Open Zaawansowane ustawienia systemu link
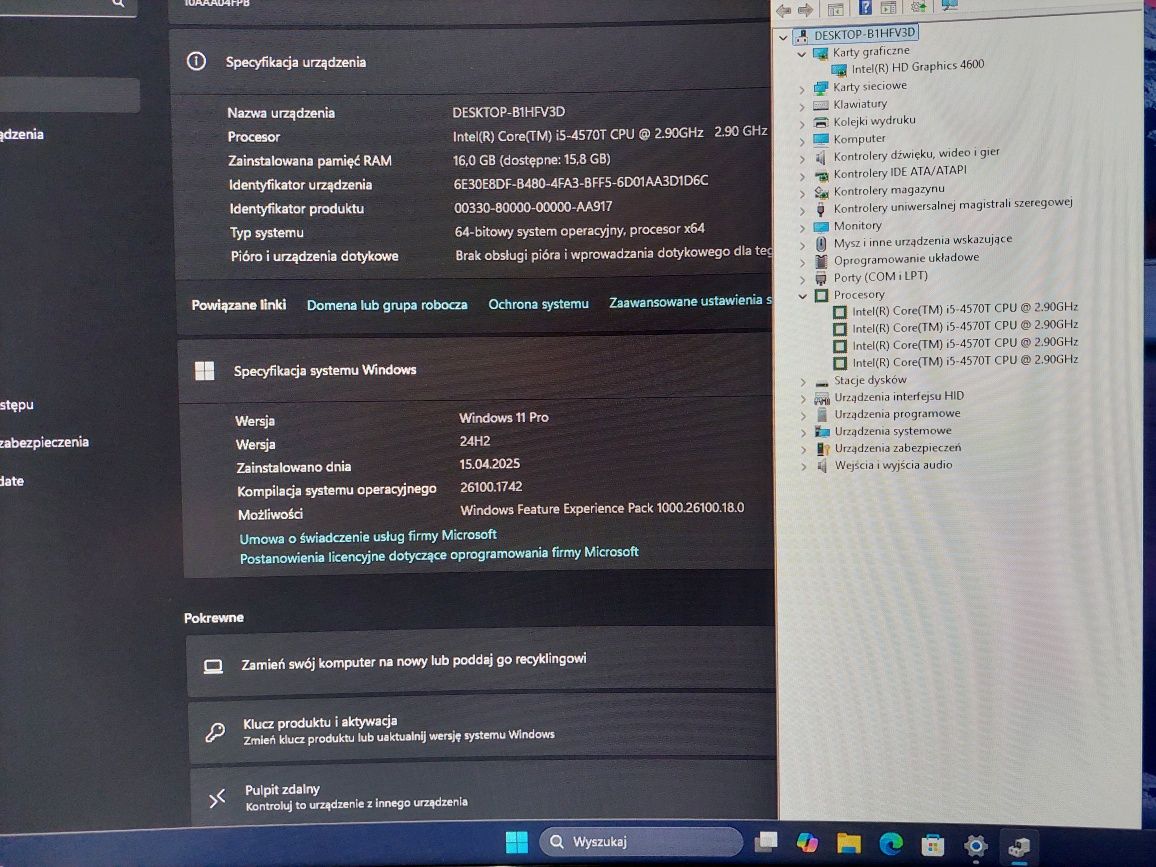 [690, 301]
